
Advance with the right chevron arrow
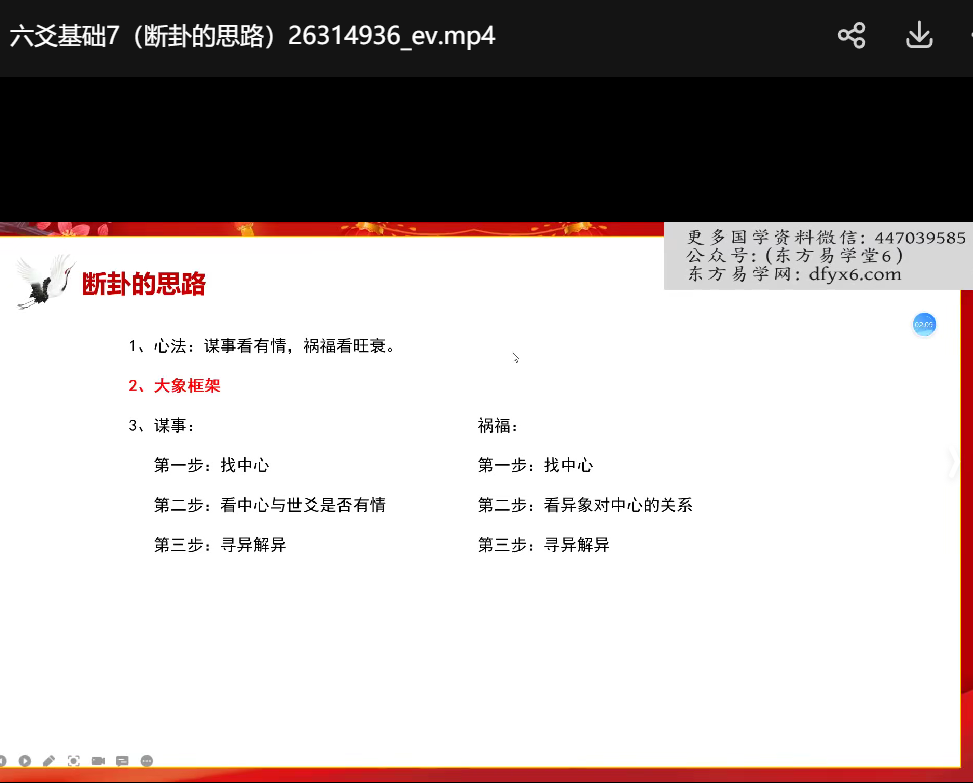pos(950,461)
